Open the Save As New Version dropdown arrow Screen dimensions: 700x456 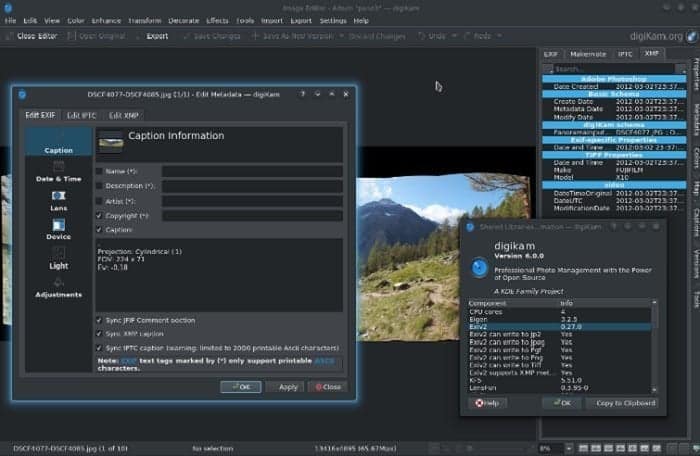[342, 36]
